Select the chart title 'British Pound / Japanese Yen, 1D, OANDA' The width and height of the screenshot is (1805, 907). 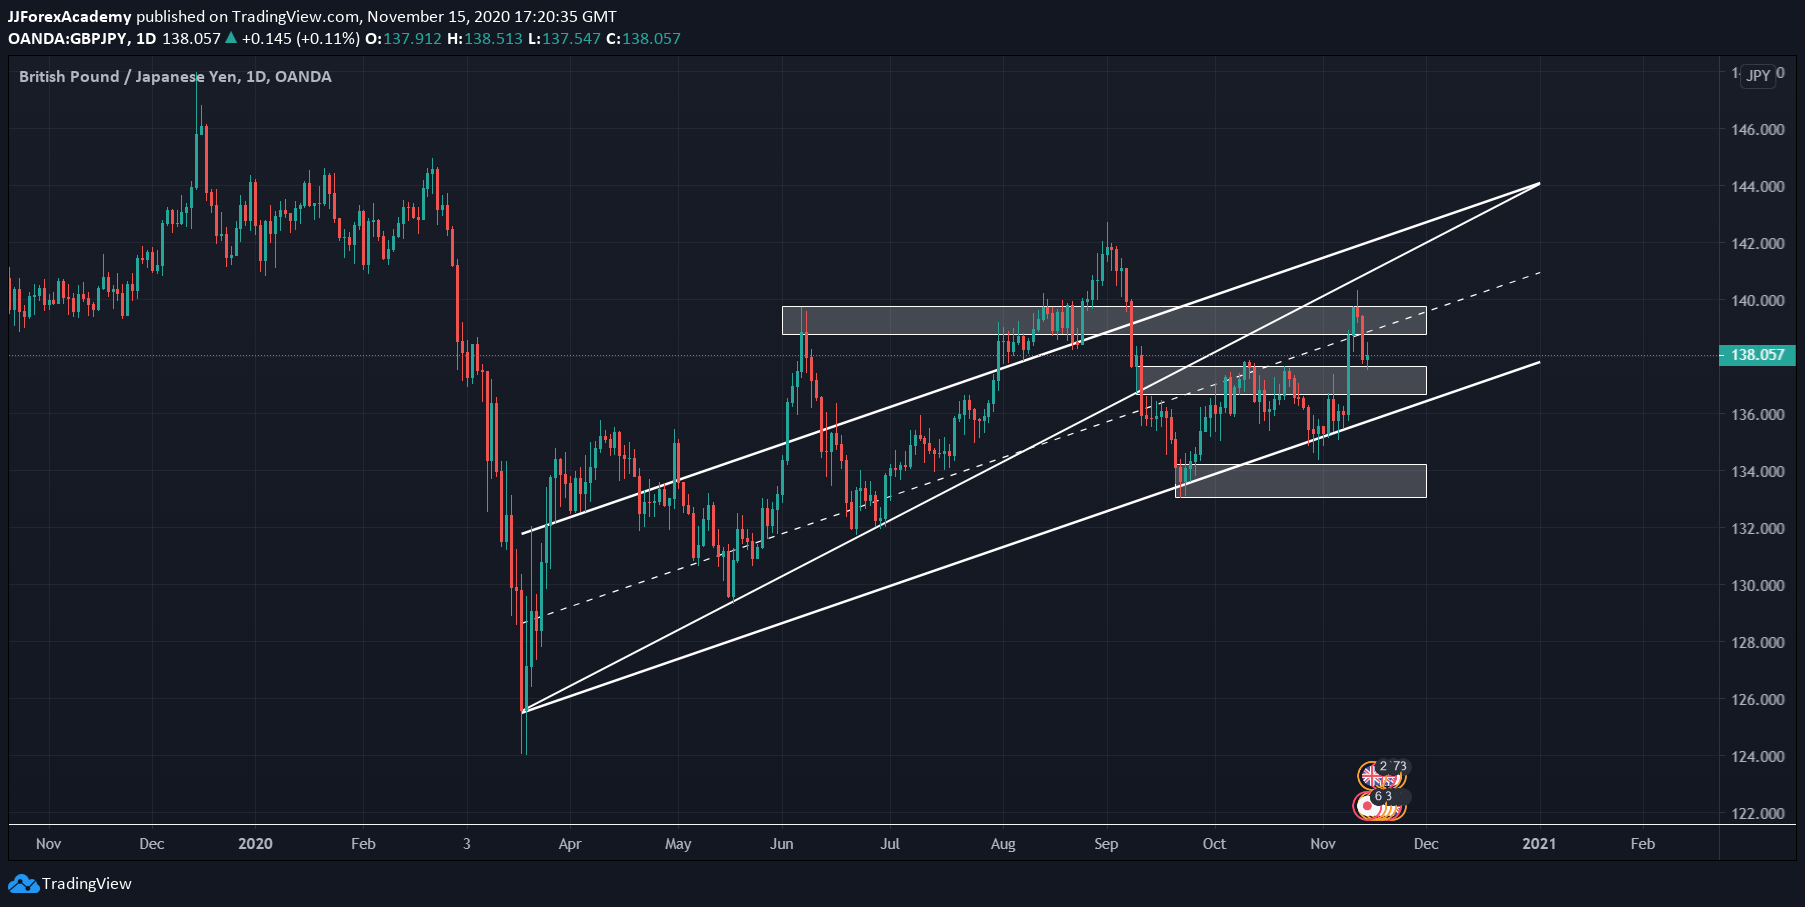(175, 77)
